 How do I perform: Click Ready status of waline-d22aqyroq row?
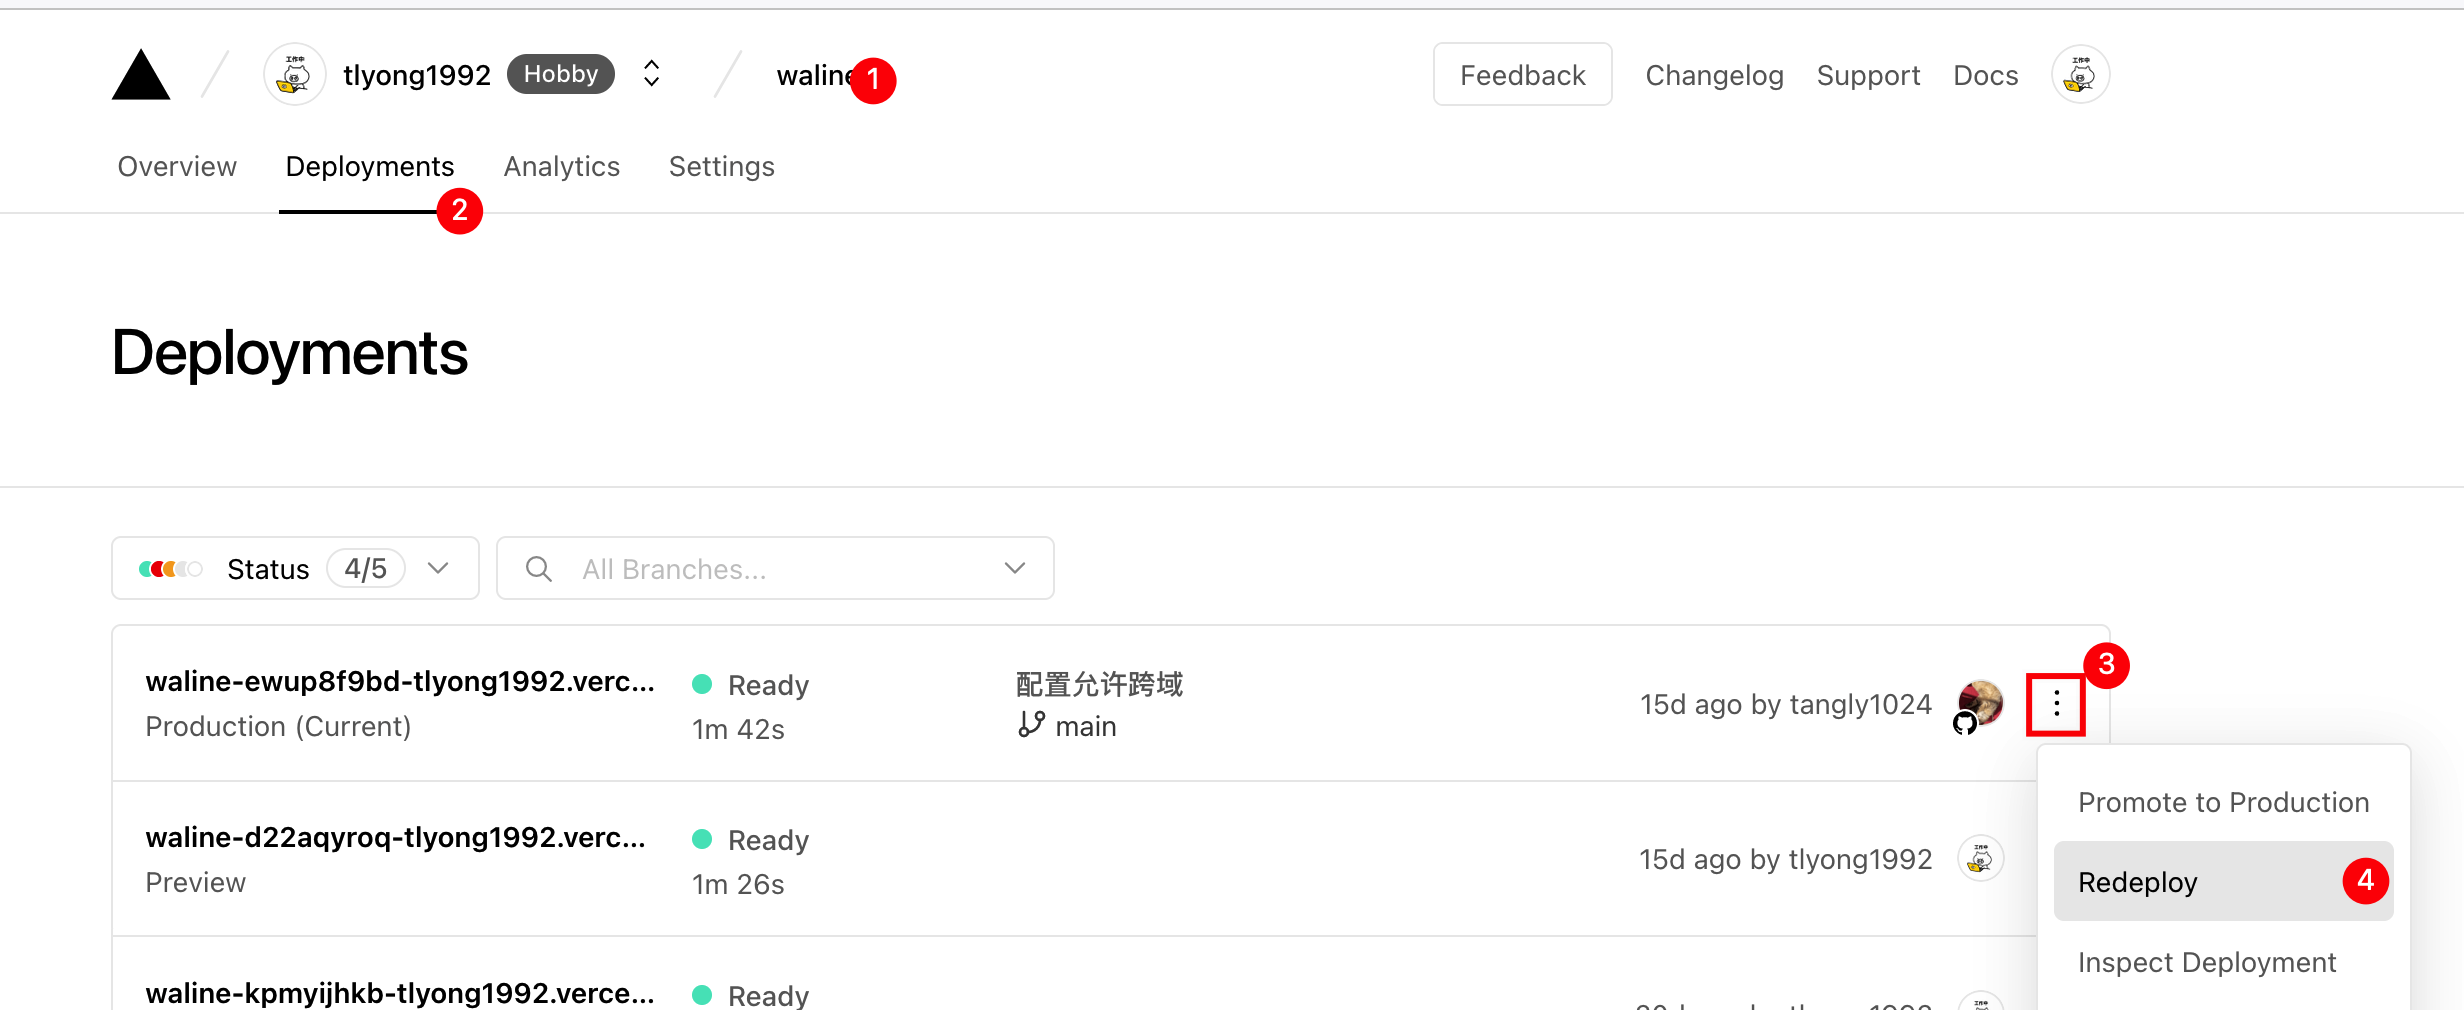point(751,840)
